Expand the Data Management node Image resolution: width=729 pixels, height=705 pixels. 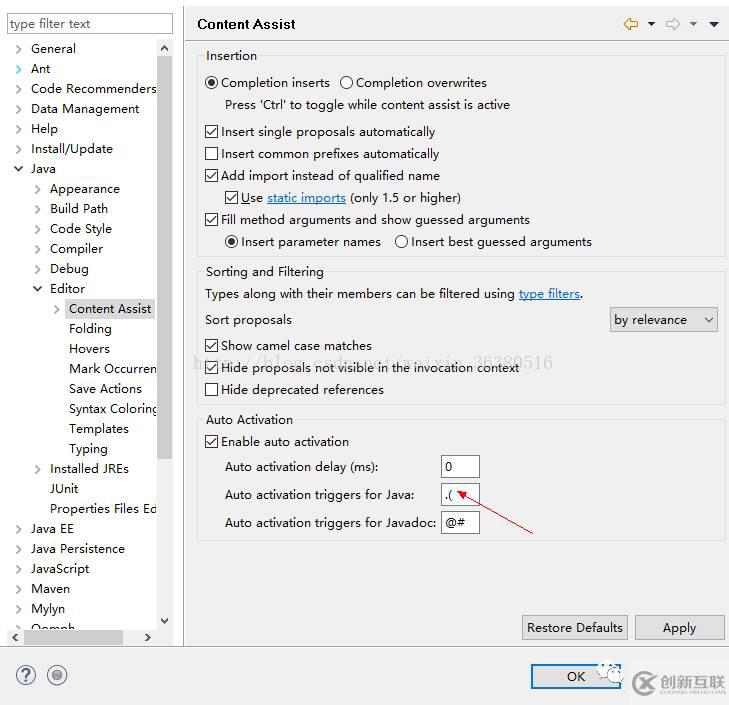tap(19, 109)
